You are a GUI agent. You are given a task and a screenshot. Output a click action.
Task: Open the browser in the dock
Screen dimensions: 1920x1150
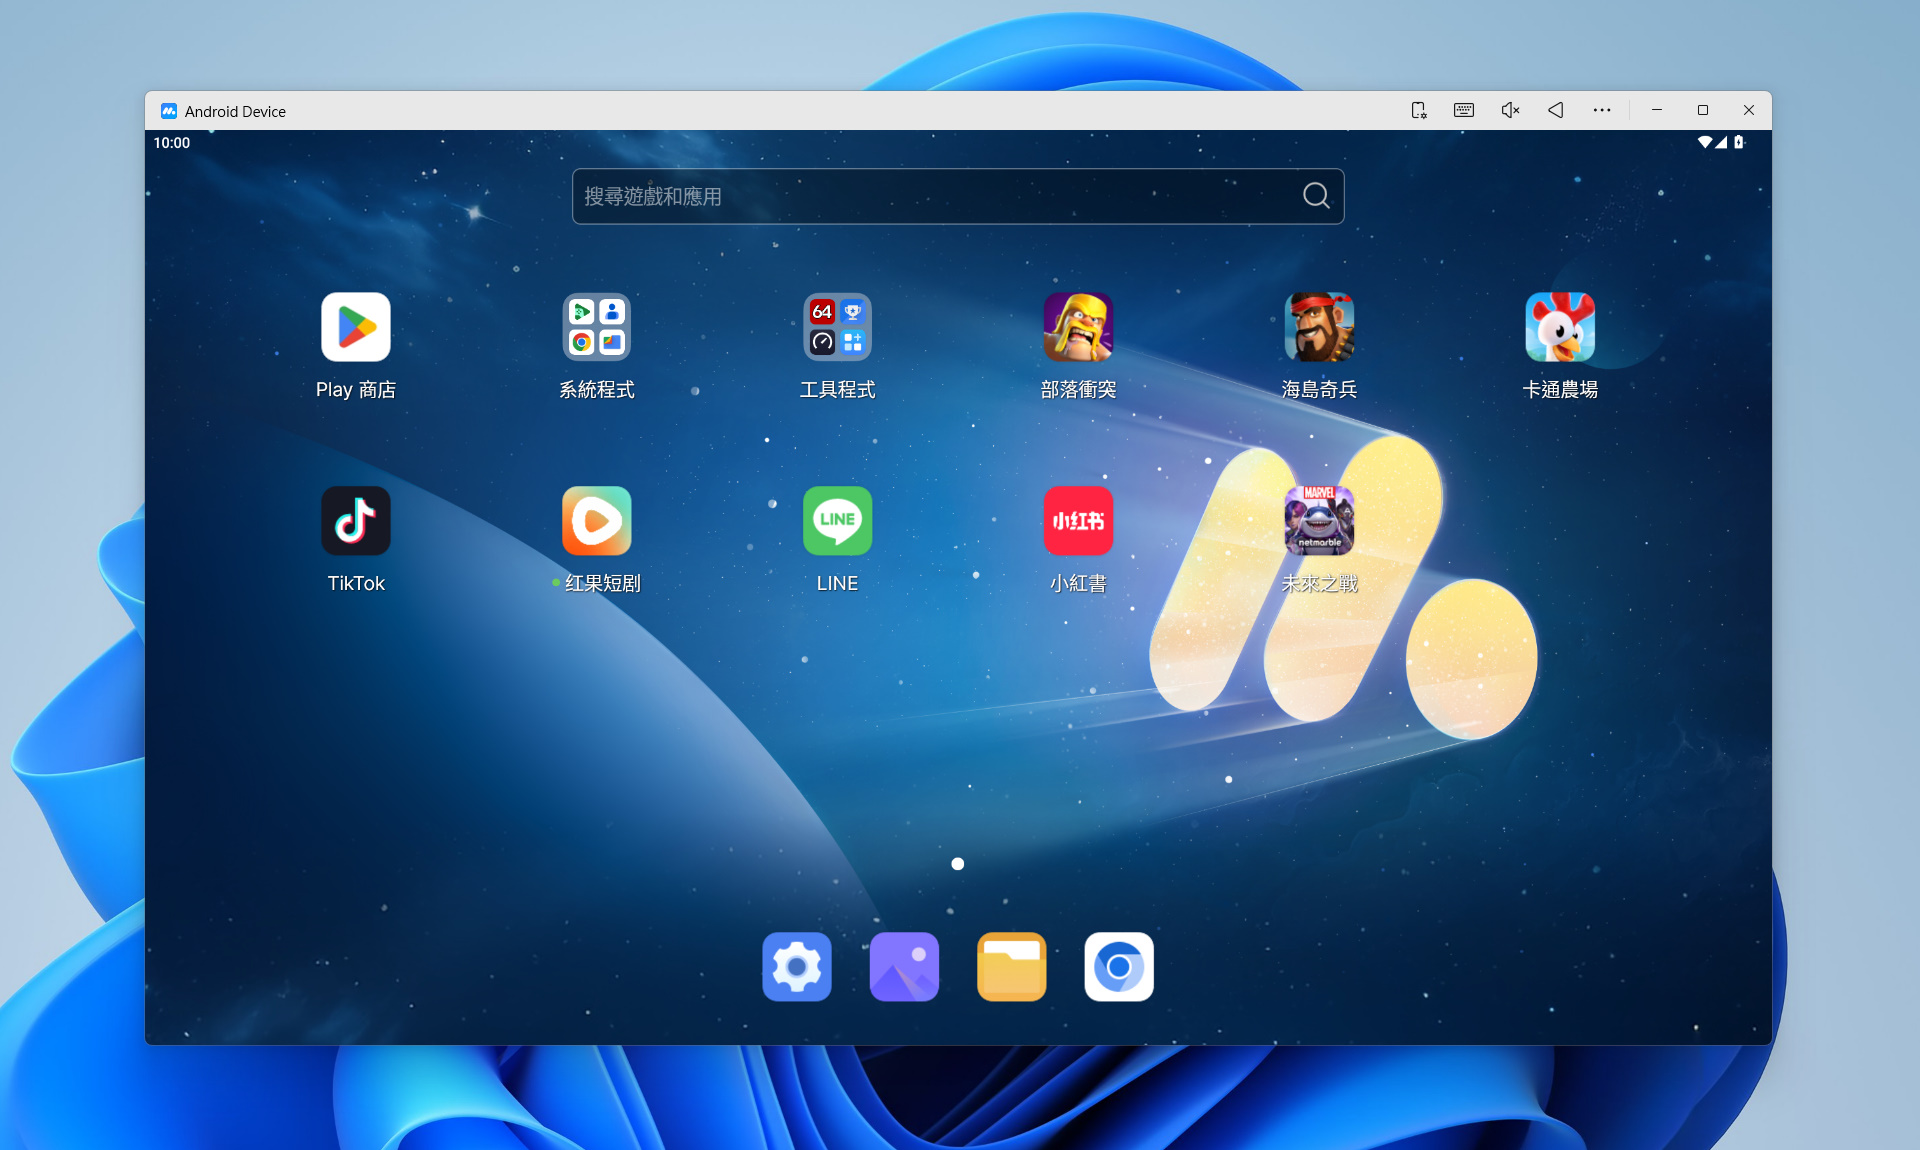(x=1119, y=967)
